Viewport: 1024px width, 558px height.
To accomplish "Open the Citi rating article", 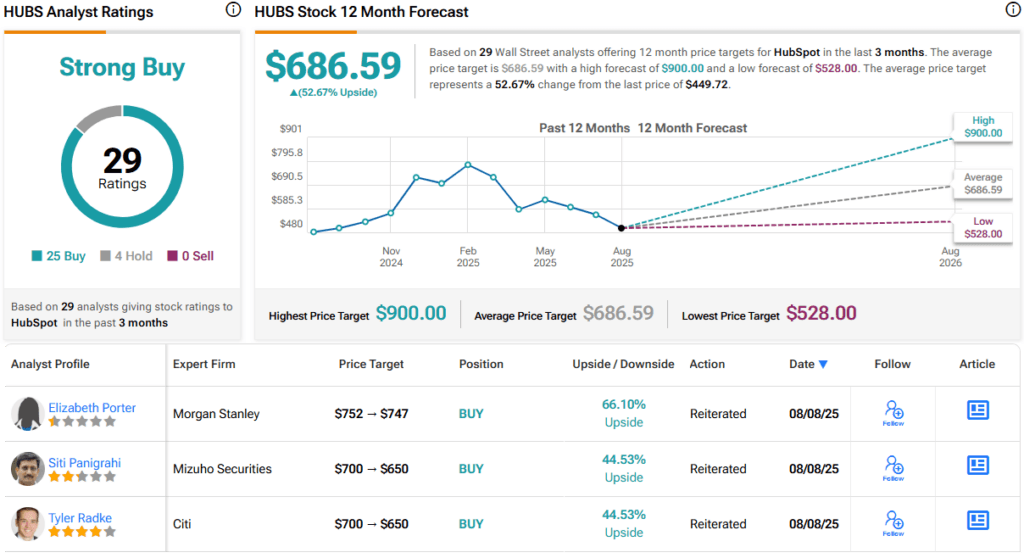I will click(978, 520).
